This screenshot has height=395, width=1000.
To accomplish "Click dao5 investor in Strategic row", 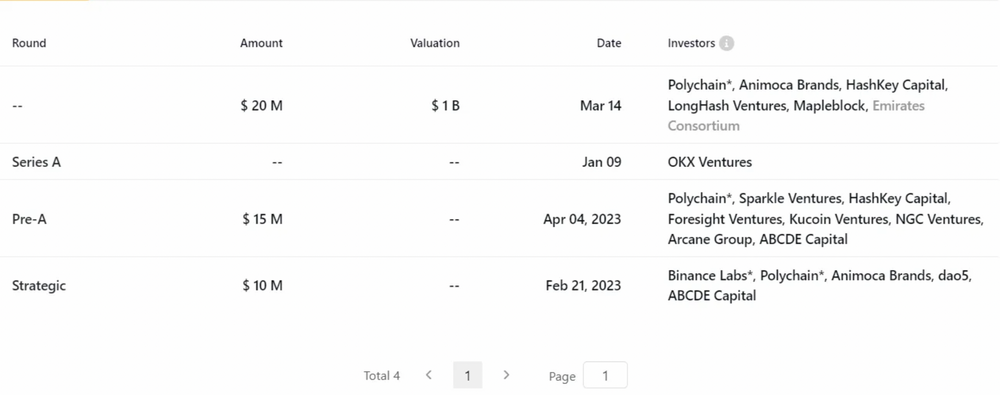I will [x=955, y=276].
